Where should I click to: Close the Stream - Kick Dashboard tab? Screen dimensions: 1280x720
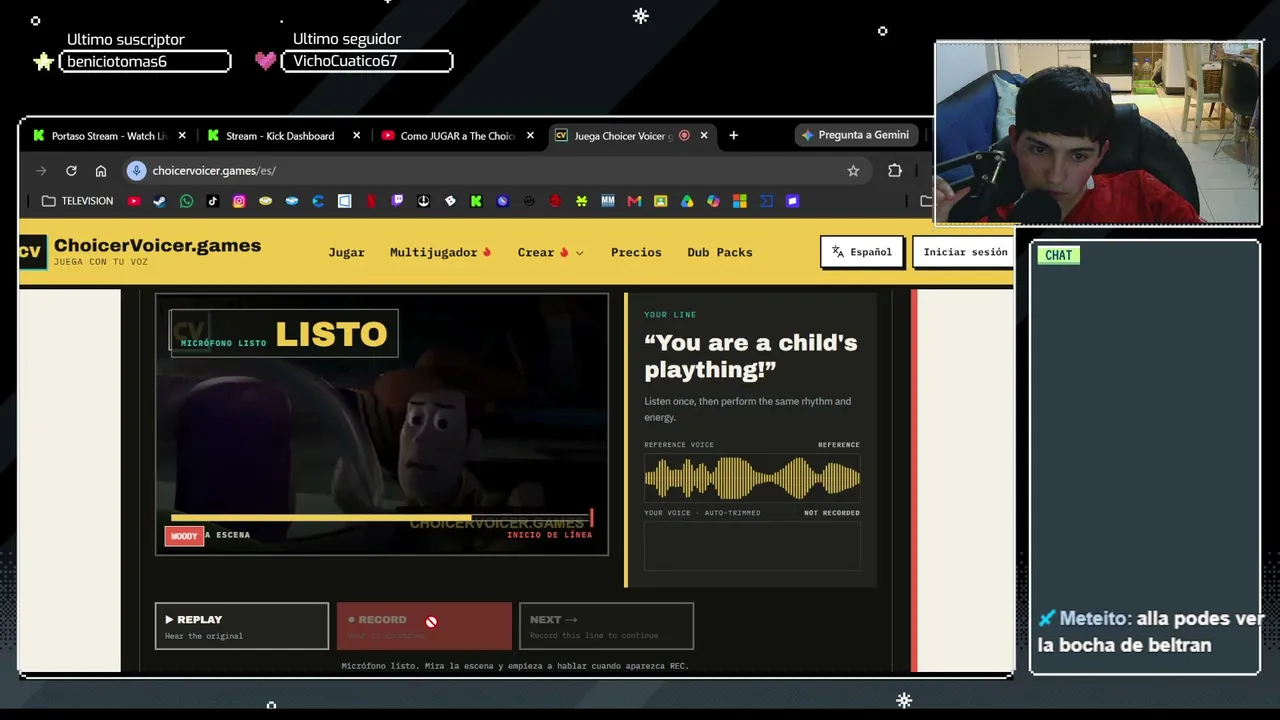[357, 135]
